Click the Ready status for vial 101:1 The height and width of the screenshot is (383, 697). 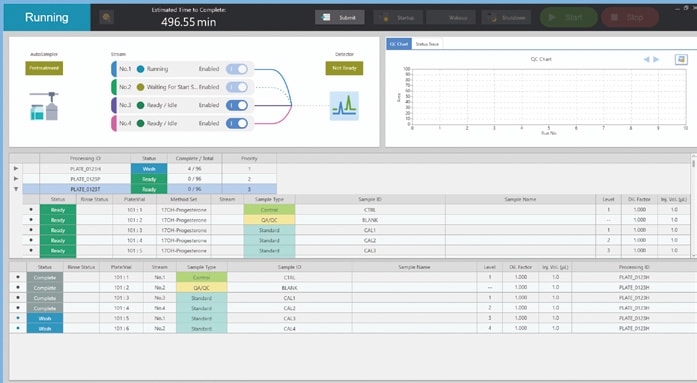pos(58,210)
